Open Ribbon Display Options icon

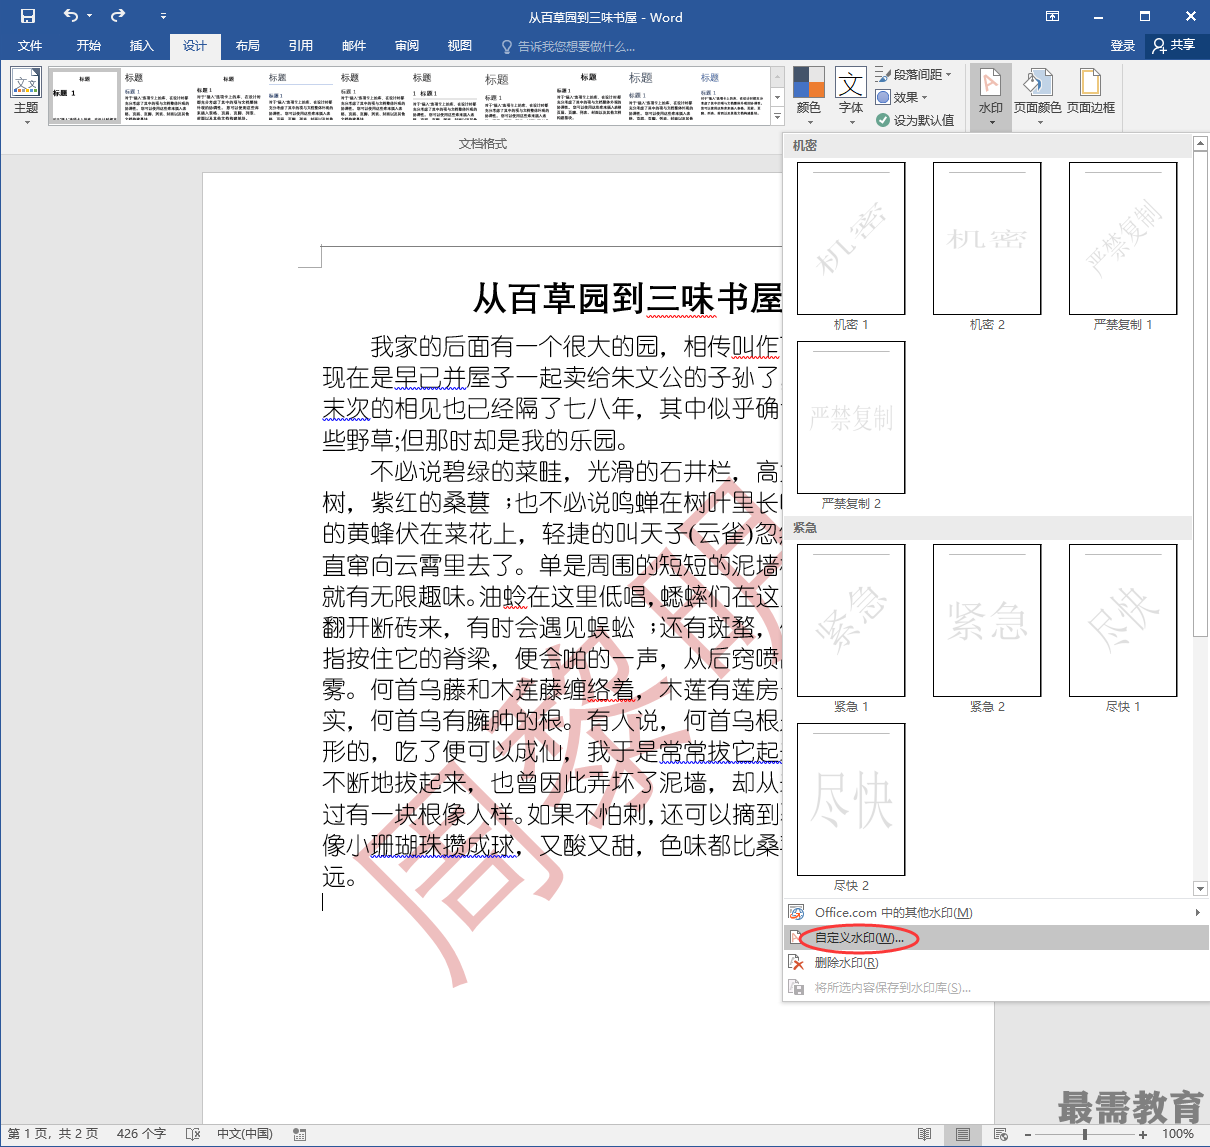1052,17
